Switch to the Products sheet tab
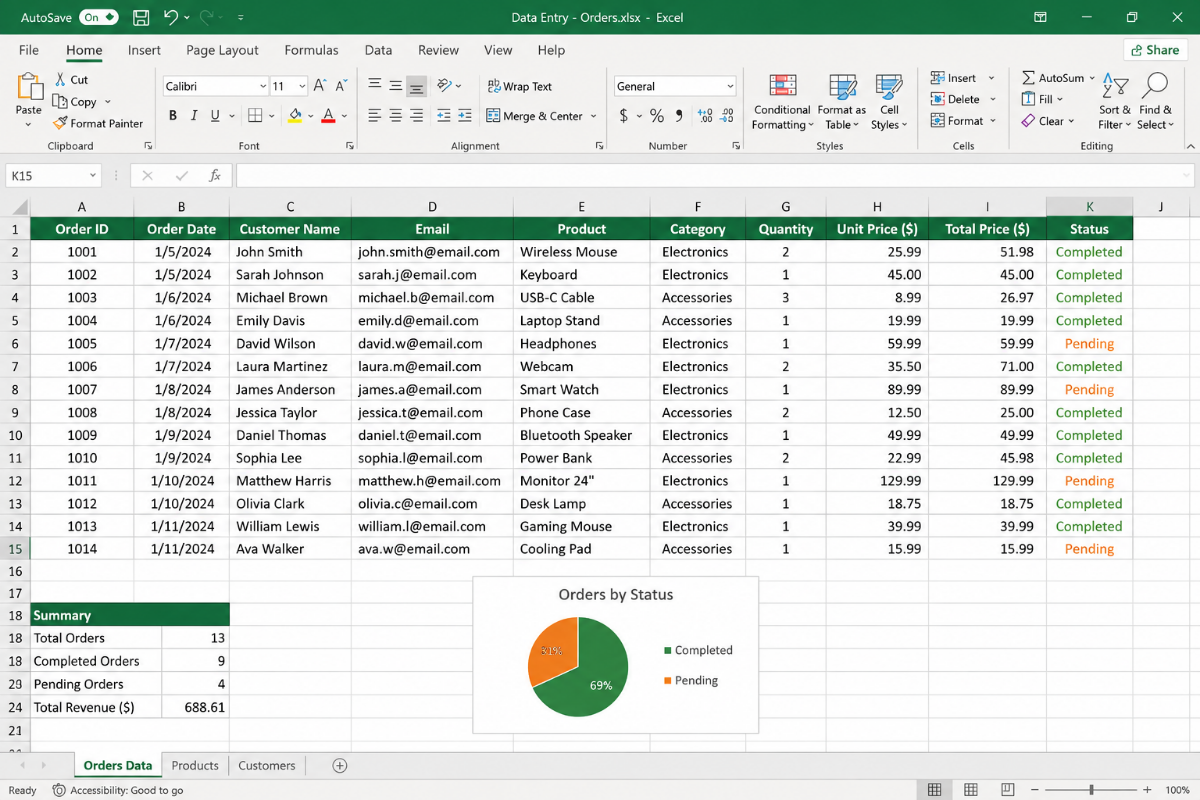Image resolution: width=1200 pixels, height=800 pixels. coord(195,766)
